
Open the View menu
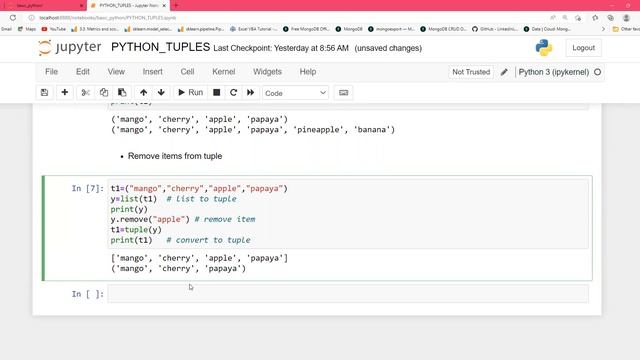pyautogui.click(x=116, y=71)
